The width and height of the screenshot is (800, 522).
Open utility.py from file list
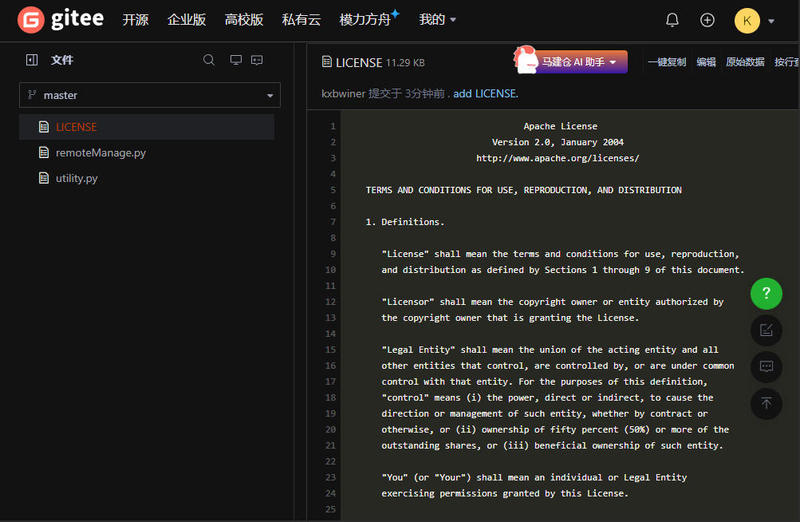tap(76, 178)
